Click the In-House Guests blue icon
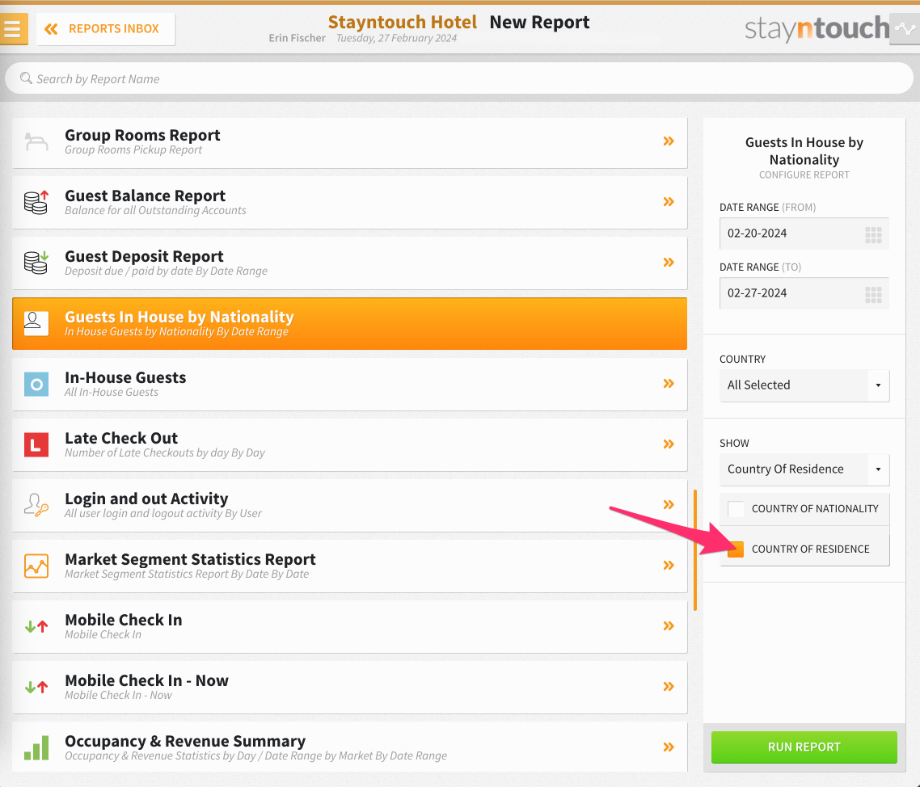This screenshot has height=787, width=920. 36,384
